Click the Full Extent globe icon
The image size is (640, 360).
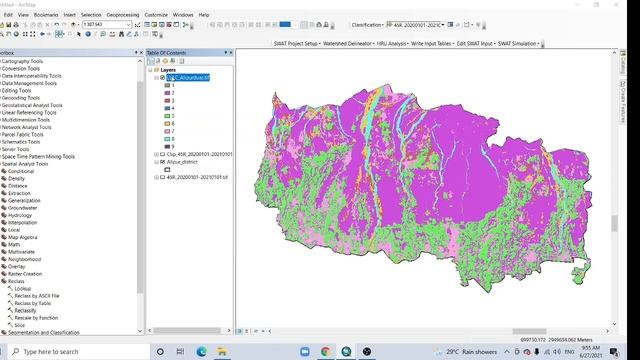click(x=16, y=34)
